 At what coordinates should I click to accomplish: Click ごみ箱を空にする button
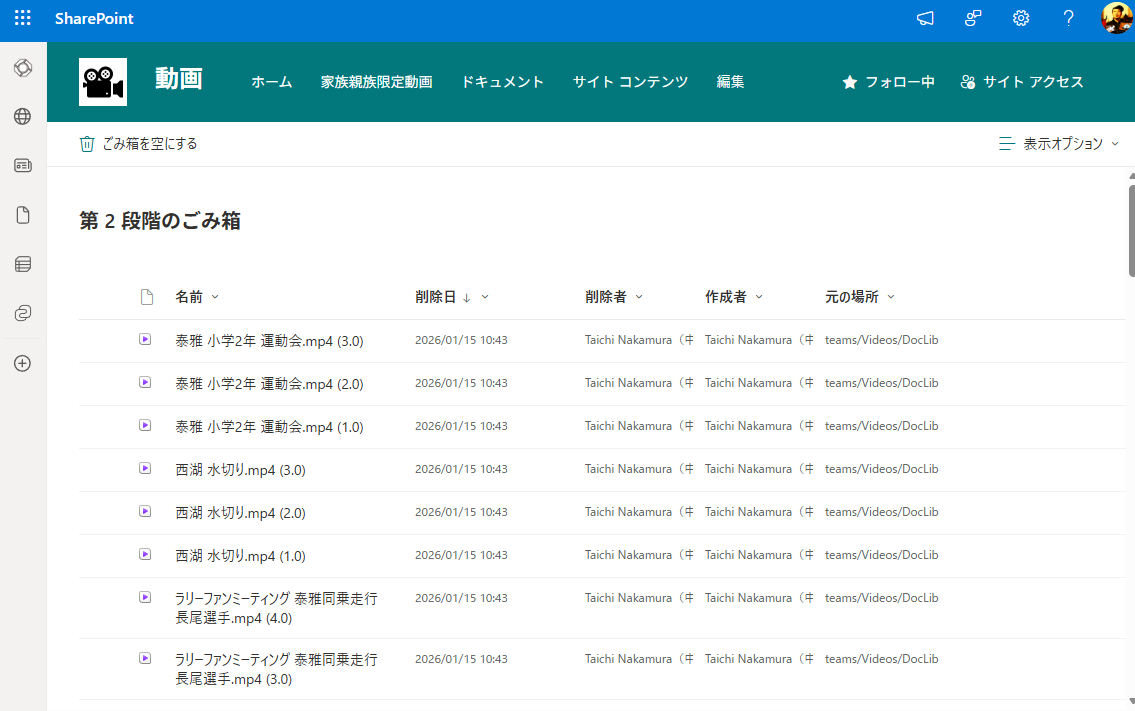[x=139, y=144]
